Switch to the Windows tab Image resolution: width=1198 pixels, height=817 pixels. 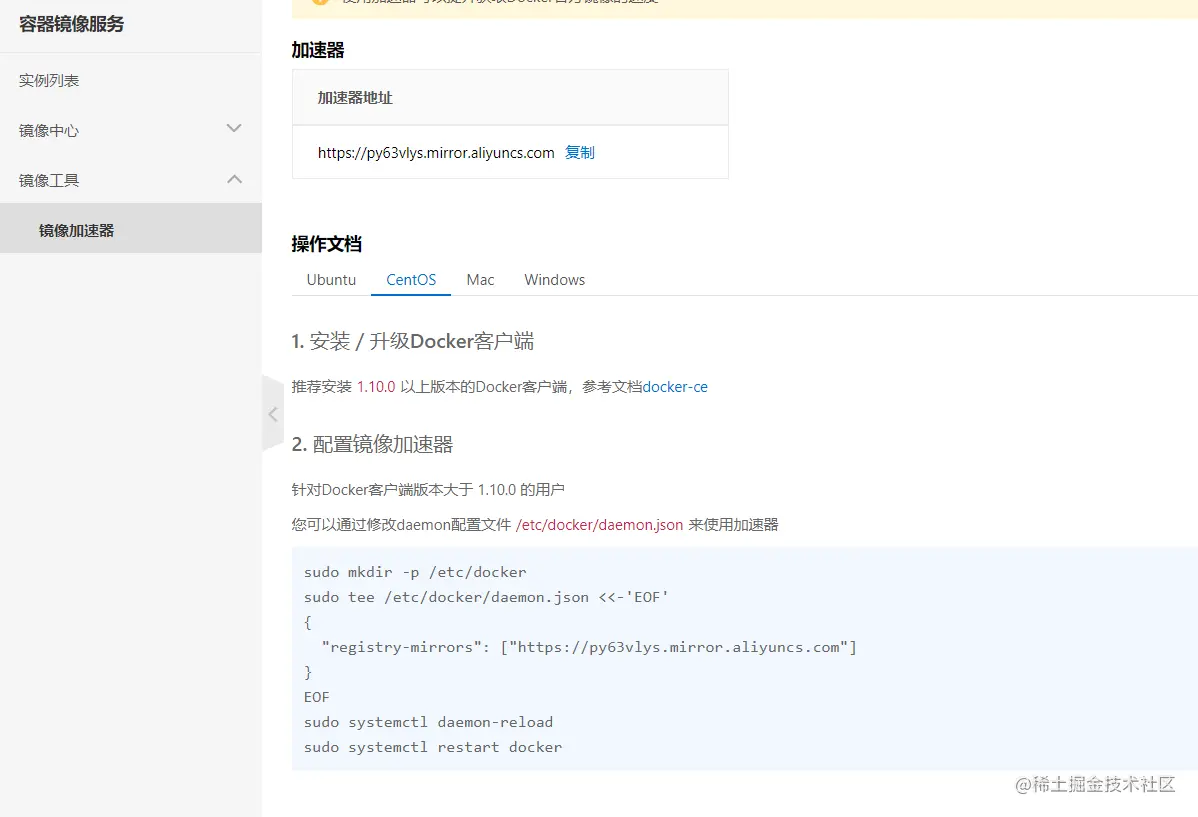pyautogui.click(x=555, y=280)
